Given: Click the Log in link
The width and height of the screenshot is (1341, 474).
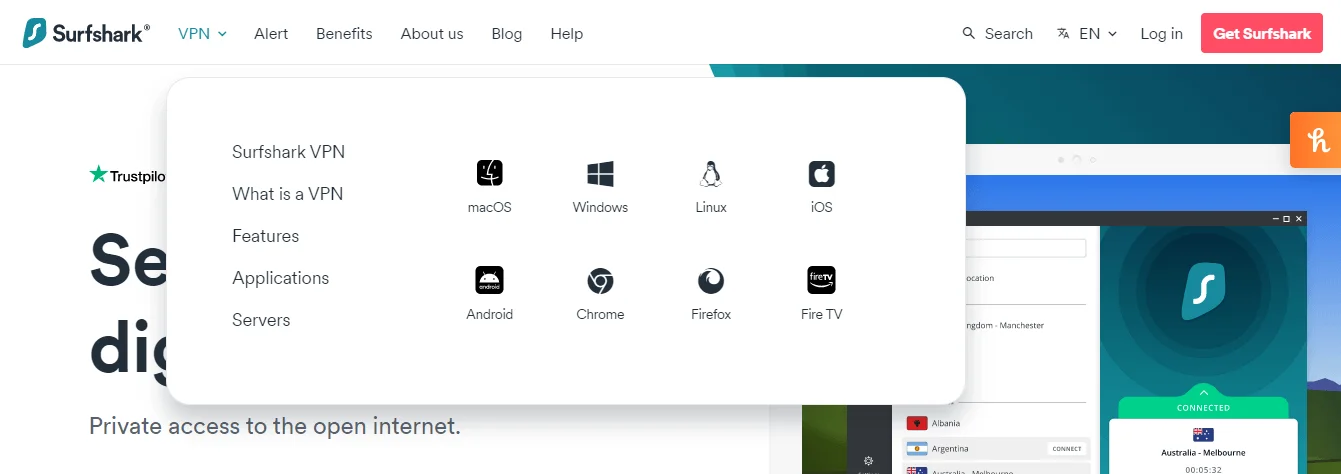Looking at the screenshot, I should click(x=1161, y=33).
